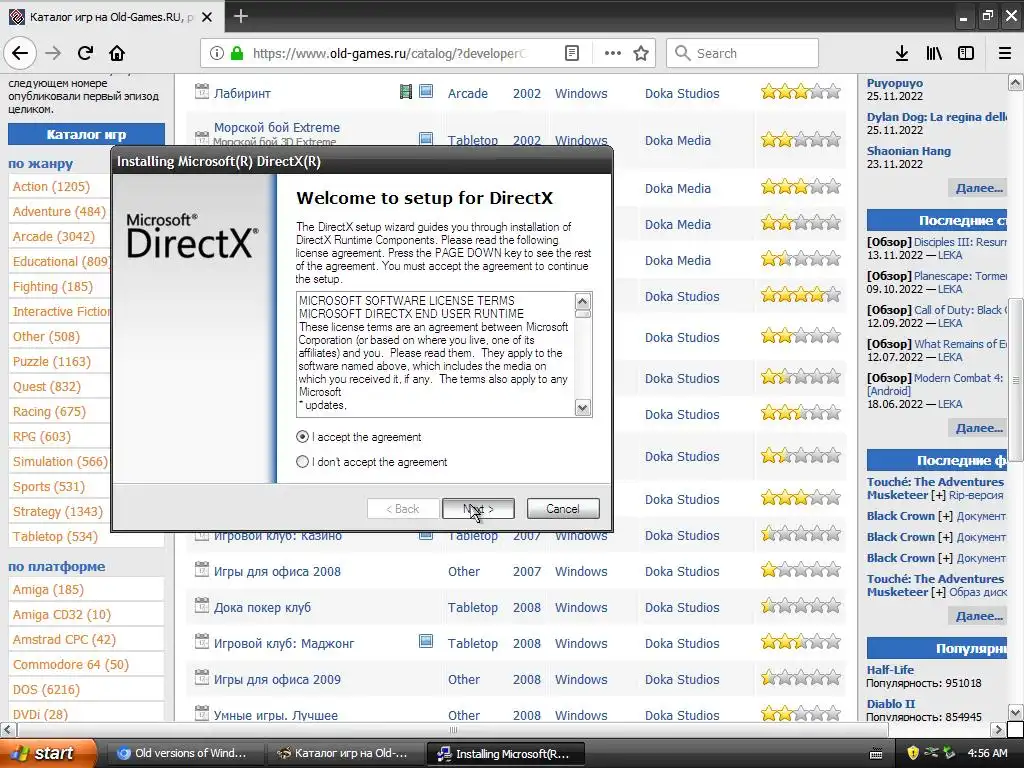
Task: Open Морской бой Extreme game link
Action: pos(277,127)
